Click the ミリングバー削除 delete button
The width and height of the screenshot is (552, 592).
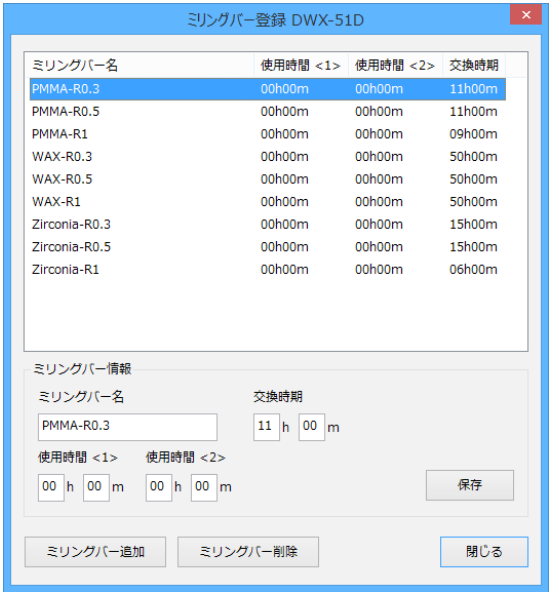click(248, 552)
